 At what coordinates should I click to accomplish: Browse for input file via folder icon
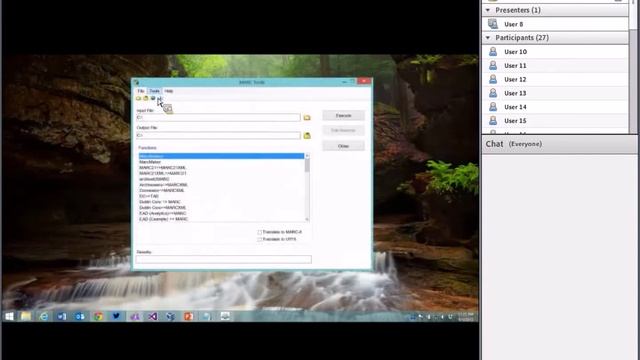pyautogui.click(x=307, y=118)
